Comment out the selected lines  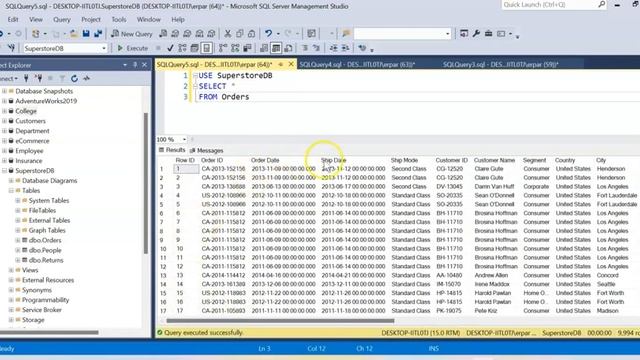[305, 48]
